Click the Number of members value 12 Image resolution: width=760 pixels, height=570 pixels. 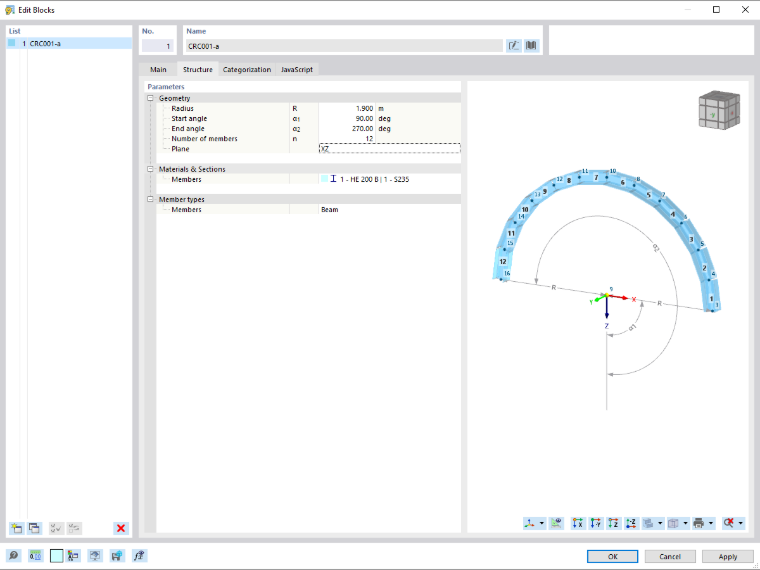tap(347, 139)
